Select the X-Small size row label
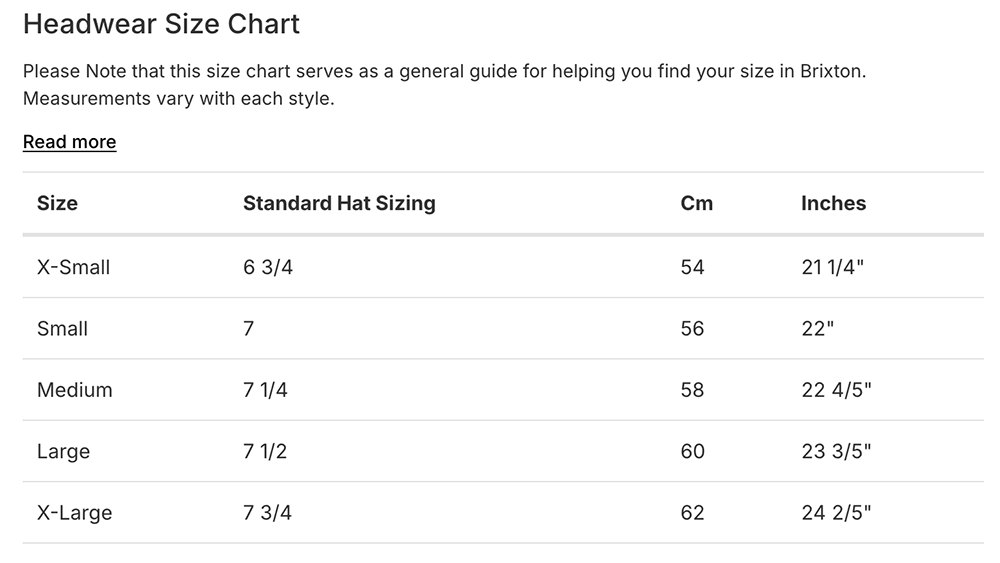 [x=73, y=267]
